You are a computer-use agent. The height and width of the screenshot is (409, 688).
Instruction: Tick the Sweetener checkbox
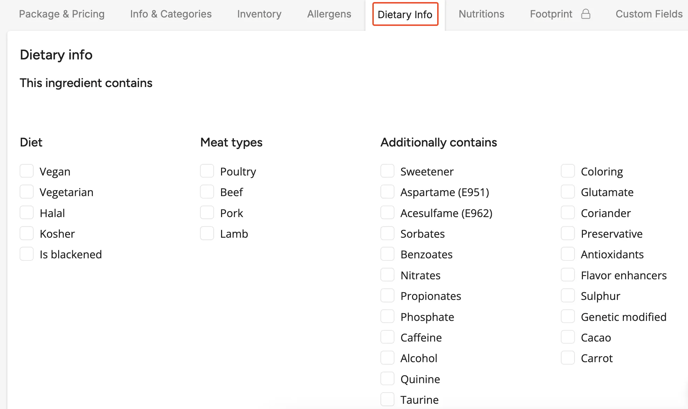pyautogui.click(x=388, y=171)
